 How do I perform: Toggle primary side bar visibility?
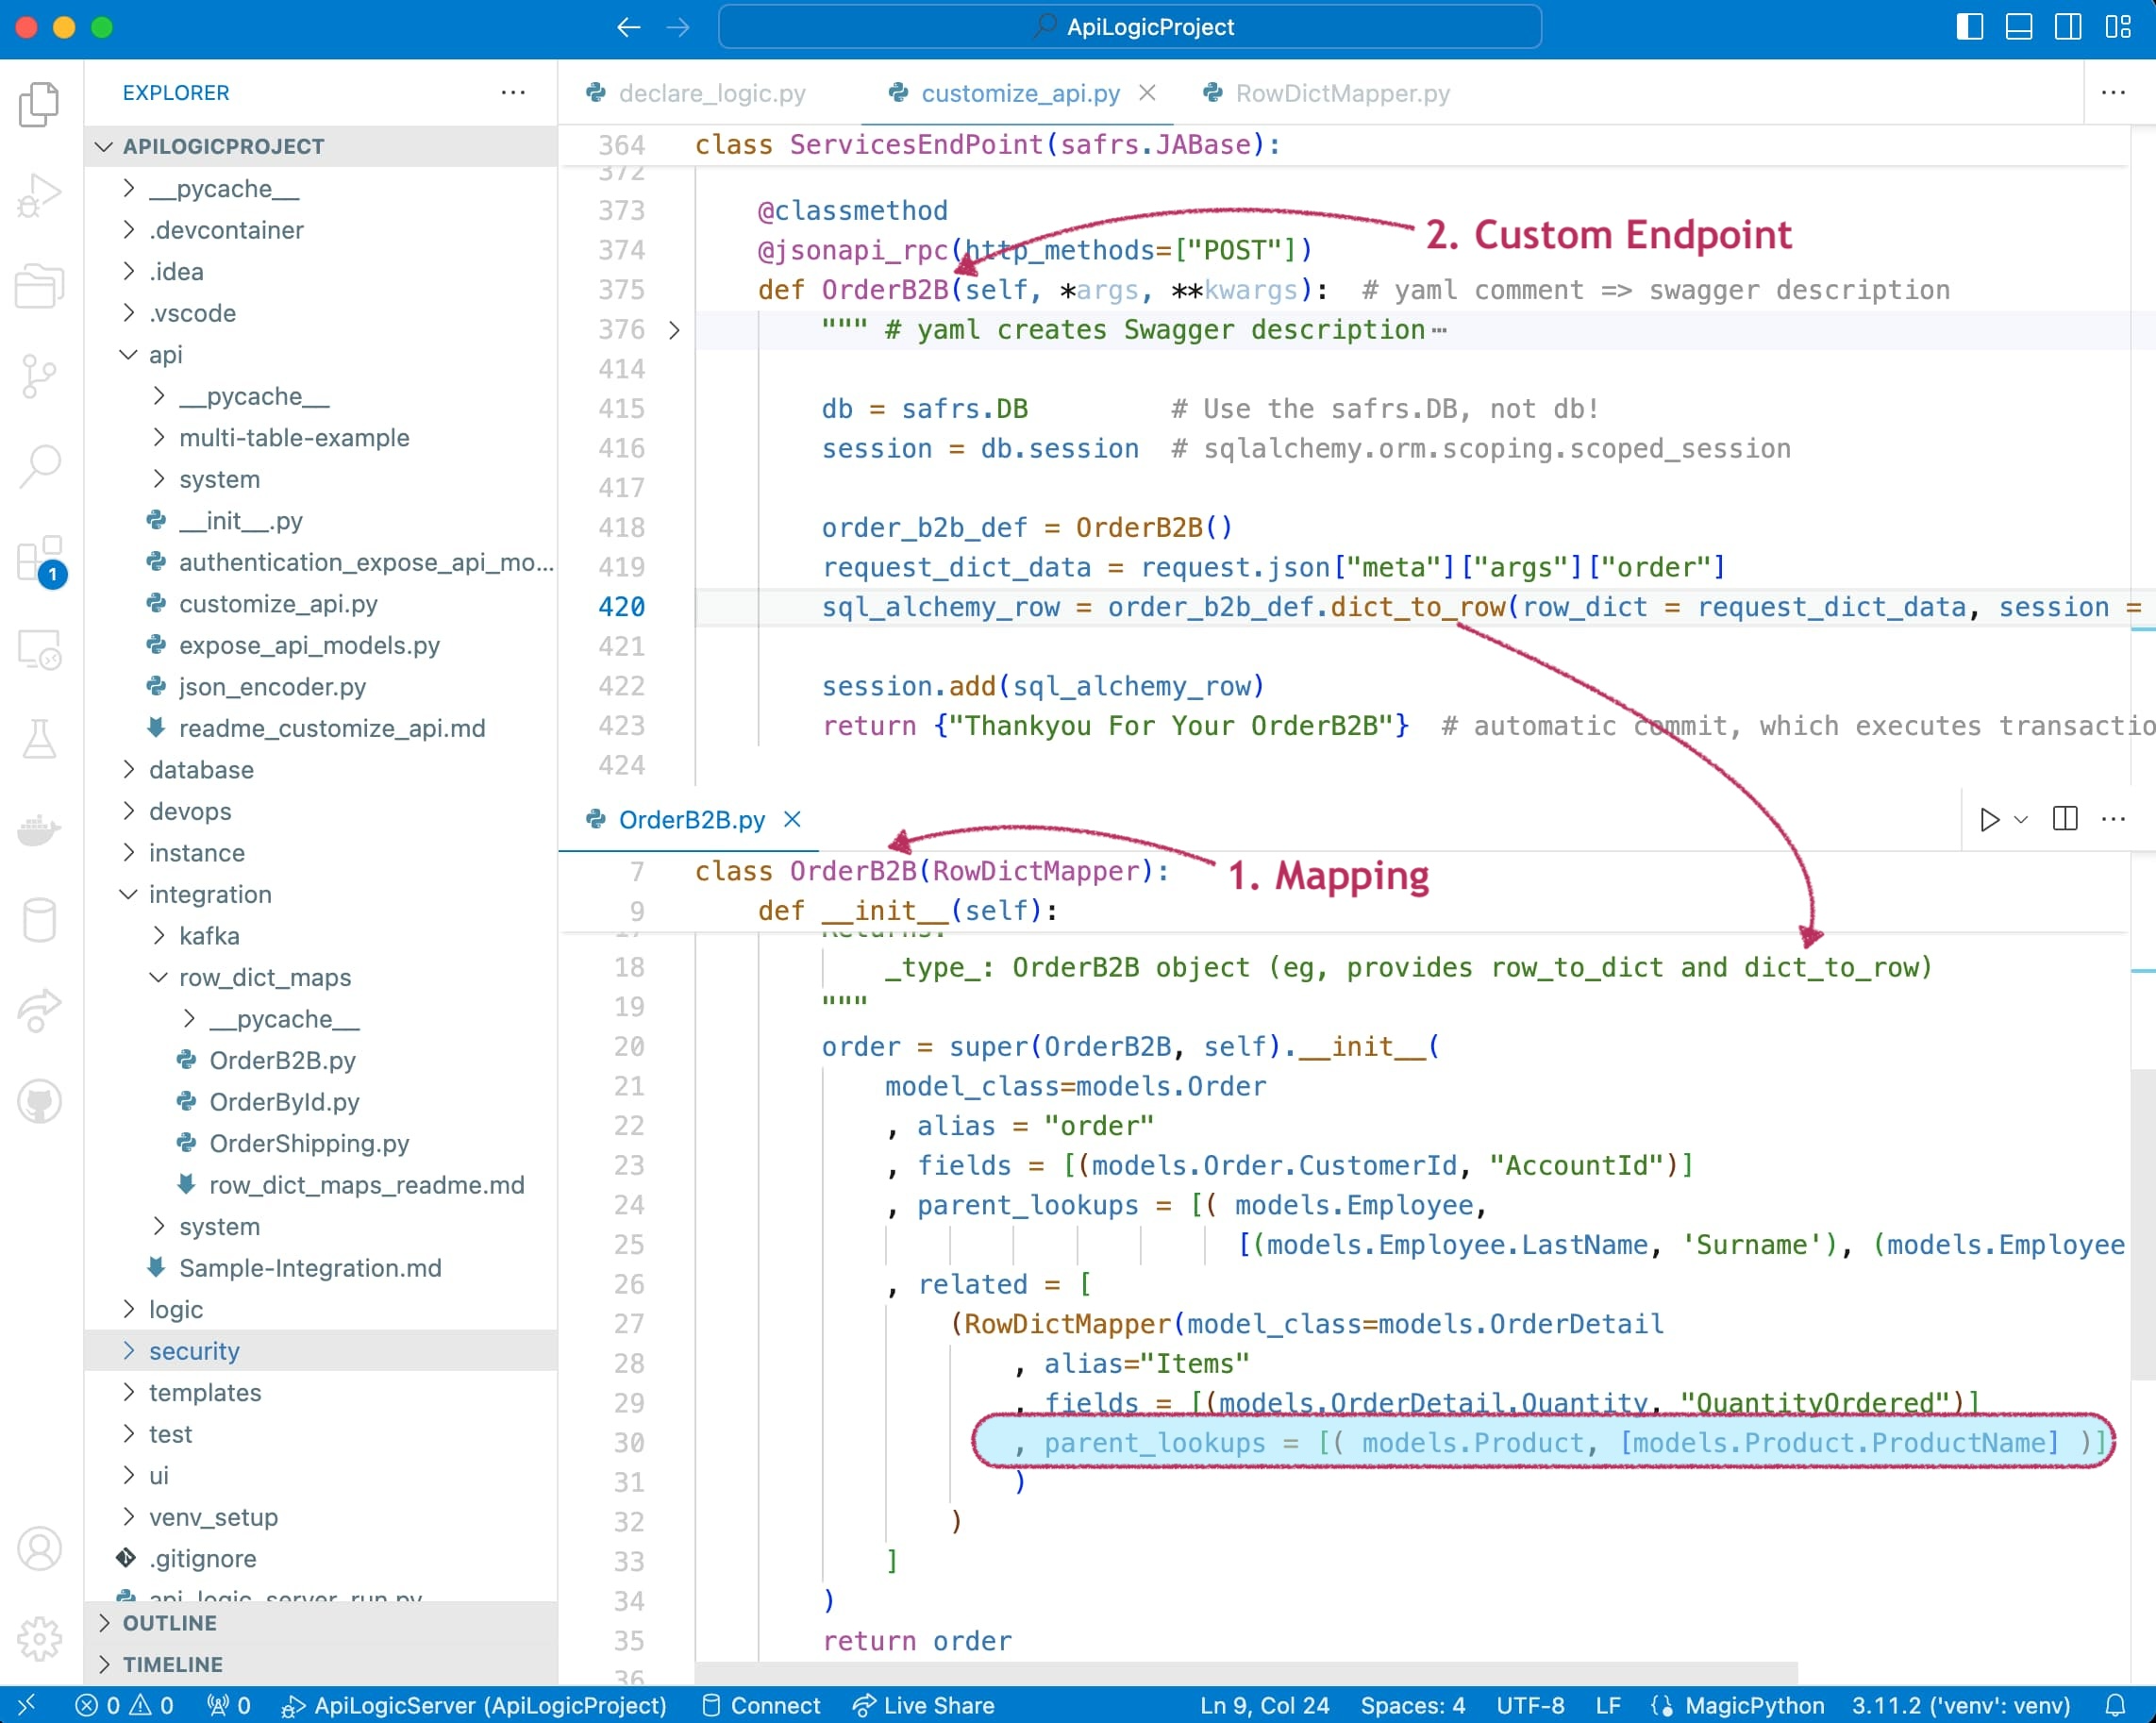point(1969,27)
